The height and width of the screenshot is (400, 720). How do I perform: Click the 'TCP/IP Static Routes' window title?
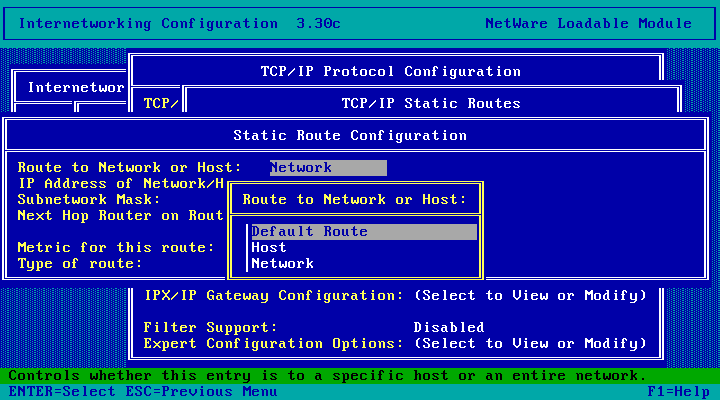[431, 103]
